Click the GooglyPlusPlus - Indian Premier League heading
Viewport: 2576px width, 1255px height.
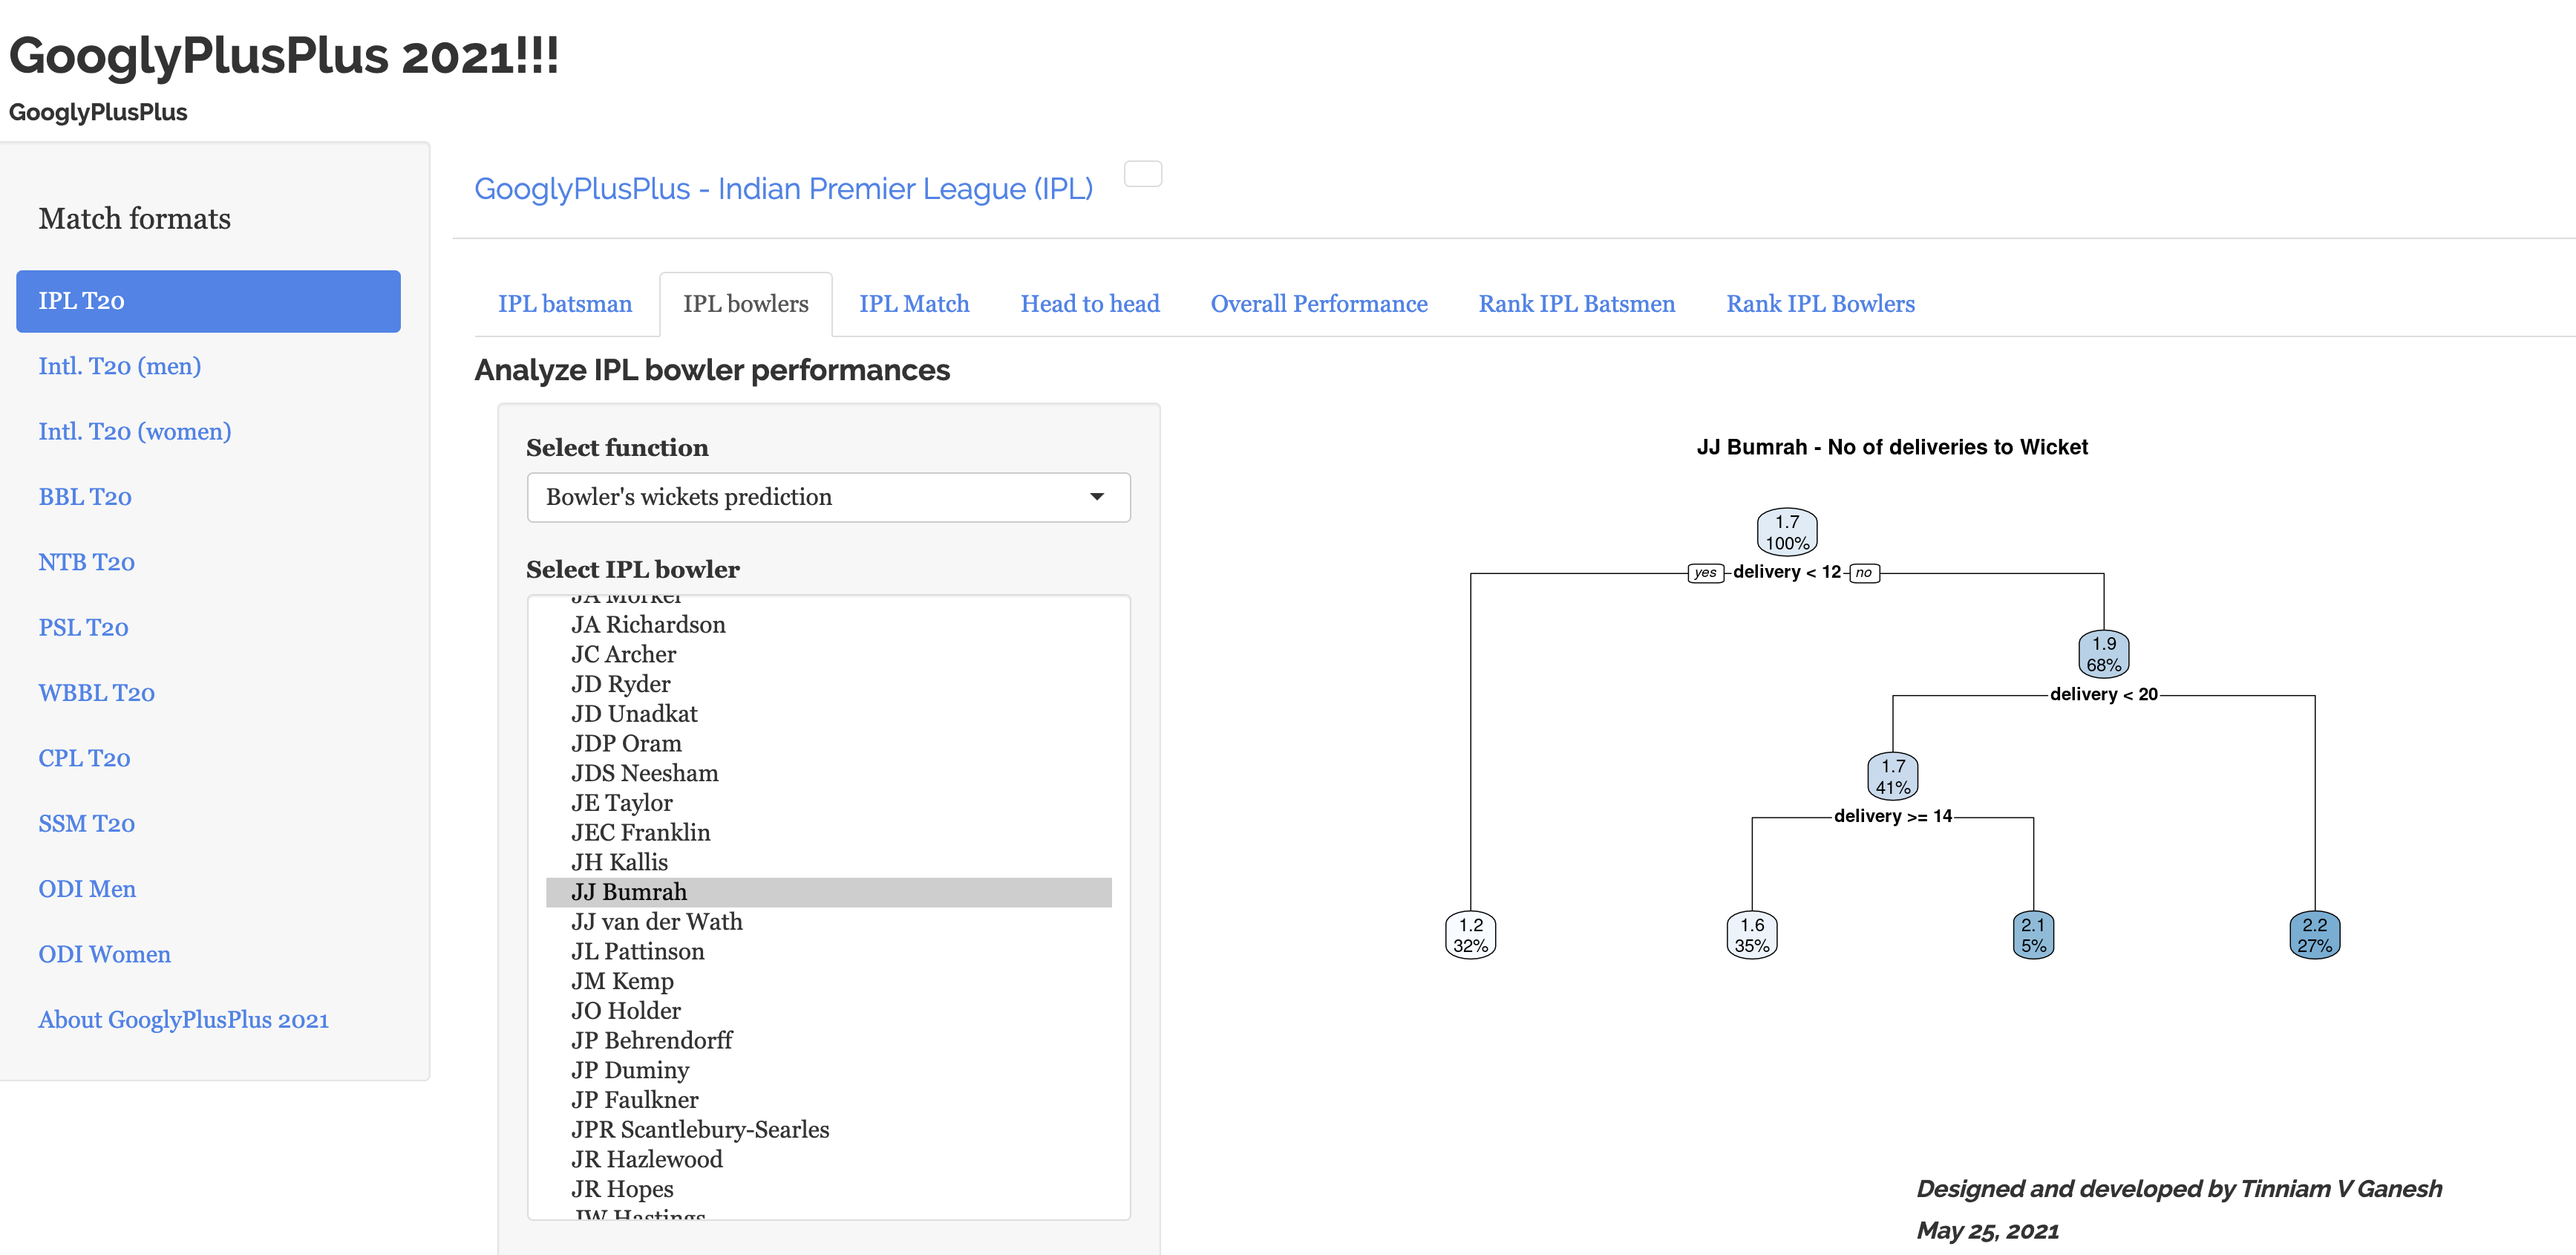[783, 189]
